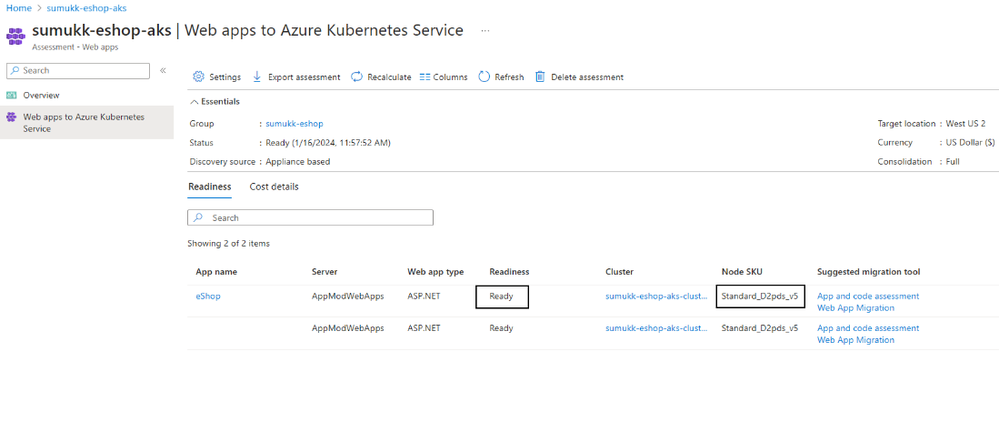The width and height of the screenshot is (999, 423).
Task: Click the Columns layout icon
Action: 425,77
